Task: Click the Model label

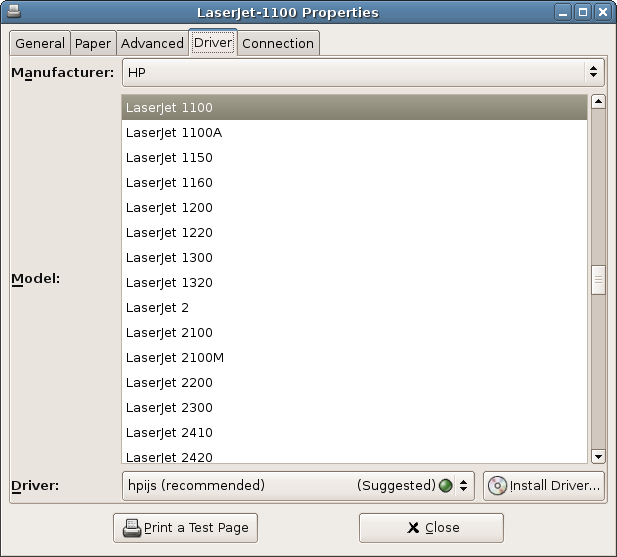Action: coord(36,278)
